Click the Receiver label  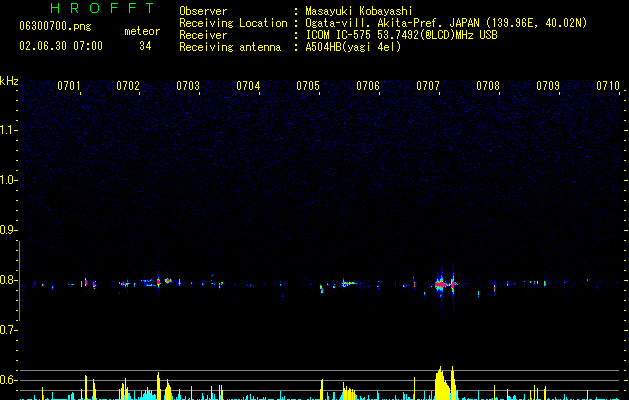203,35
